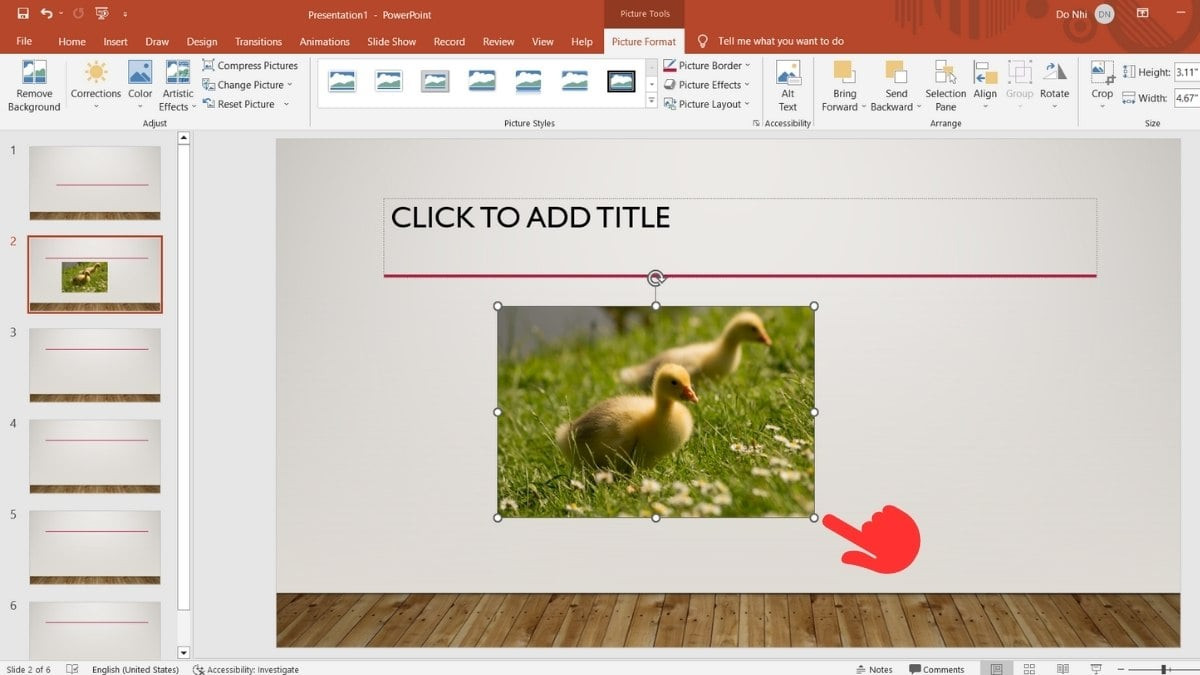Screen dimensions: 1200x675
Task: Customize Quick Access Toolbar arrow
Action: tap(124, 14)
